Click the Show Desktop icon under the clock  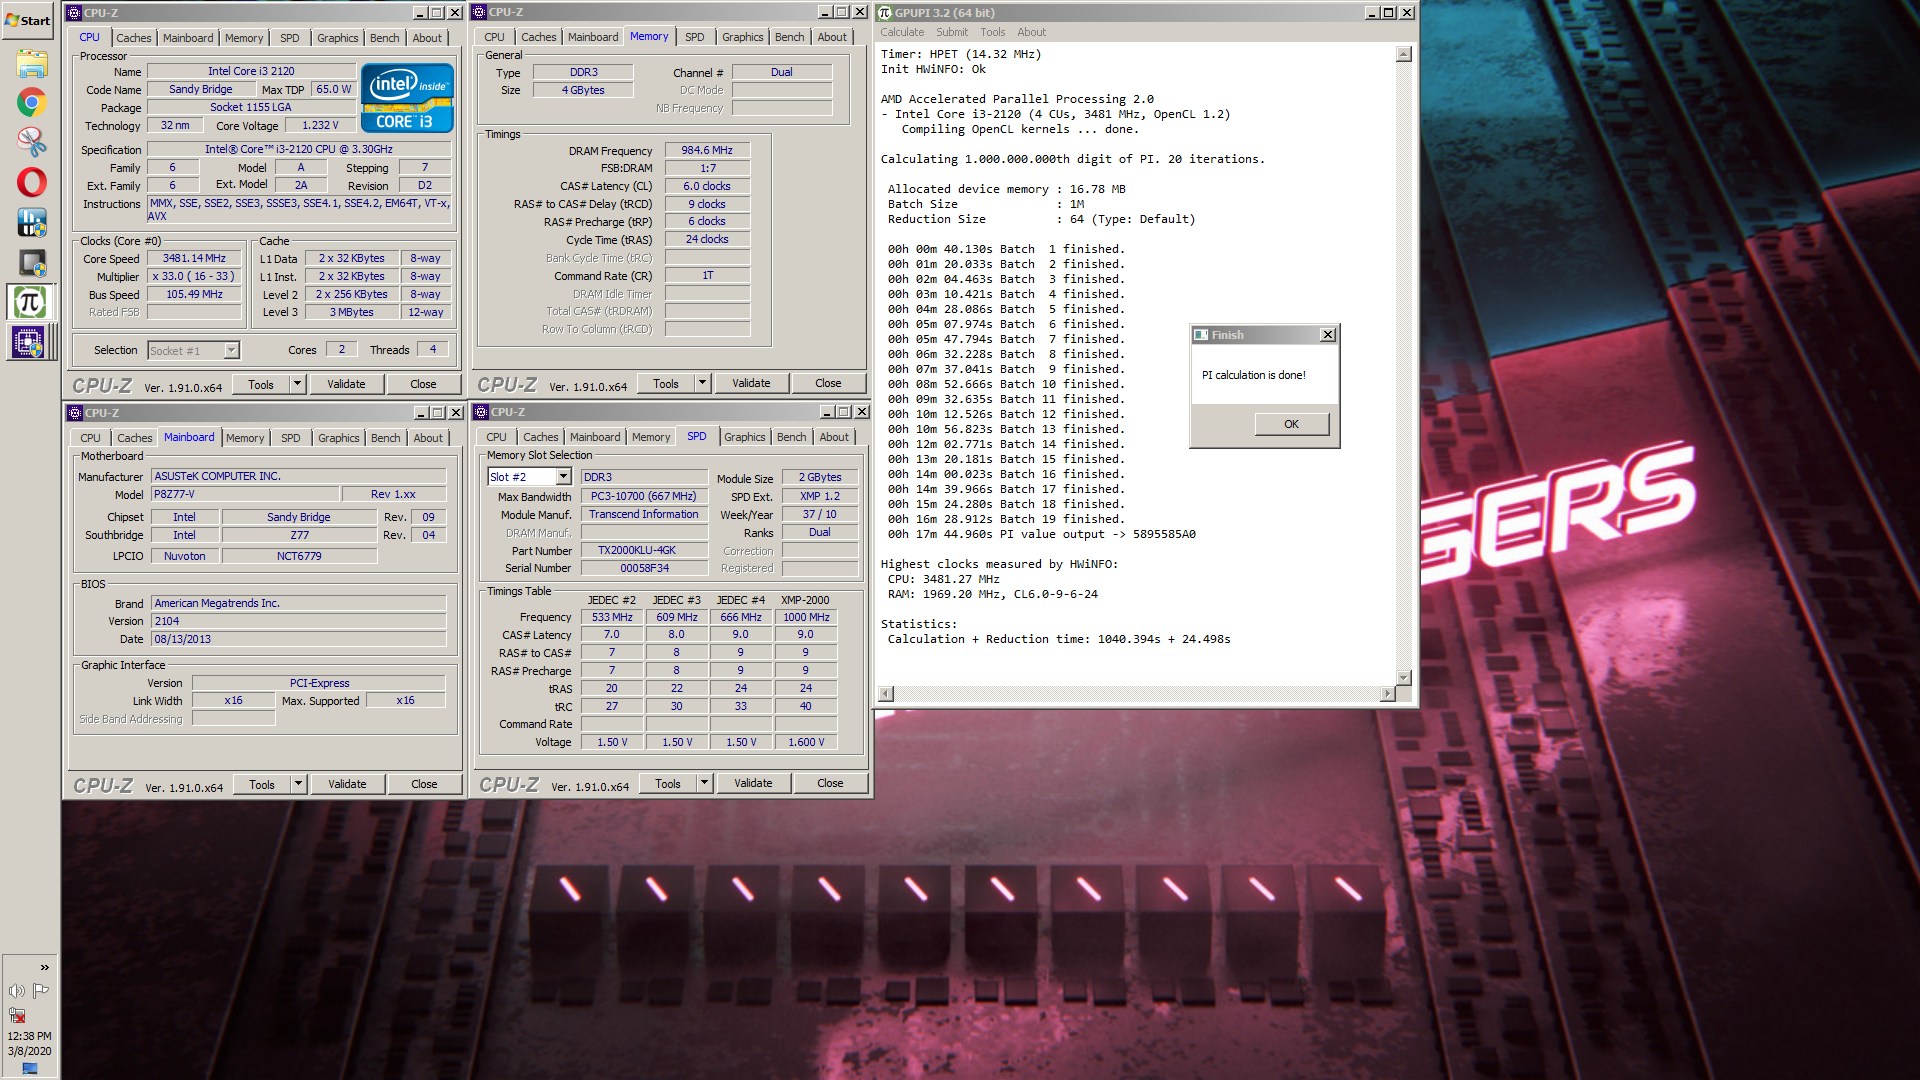click(x=30, y=1069)
